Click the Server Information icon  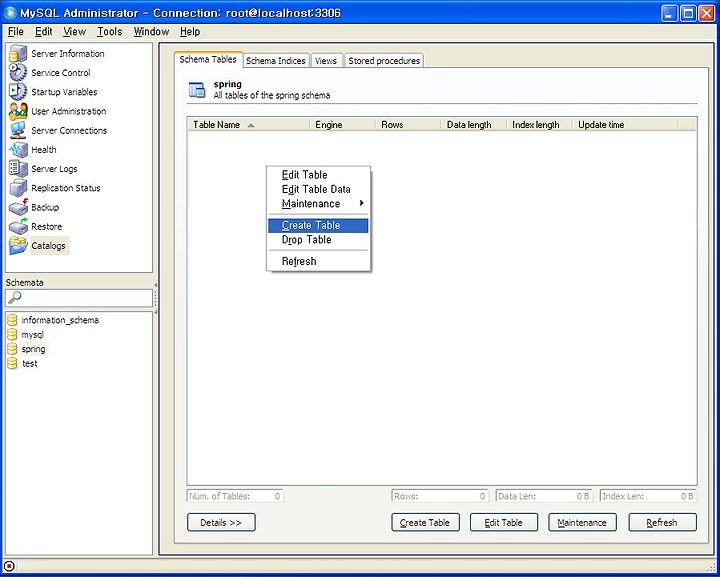[18, 54]
